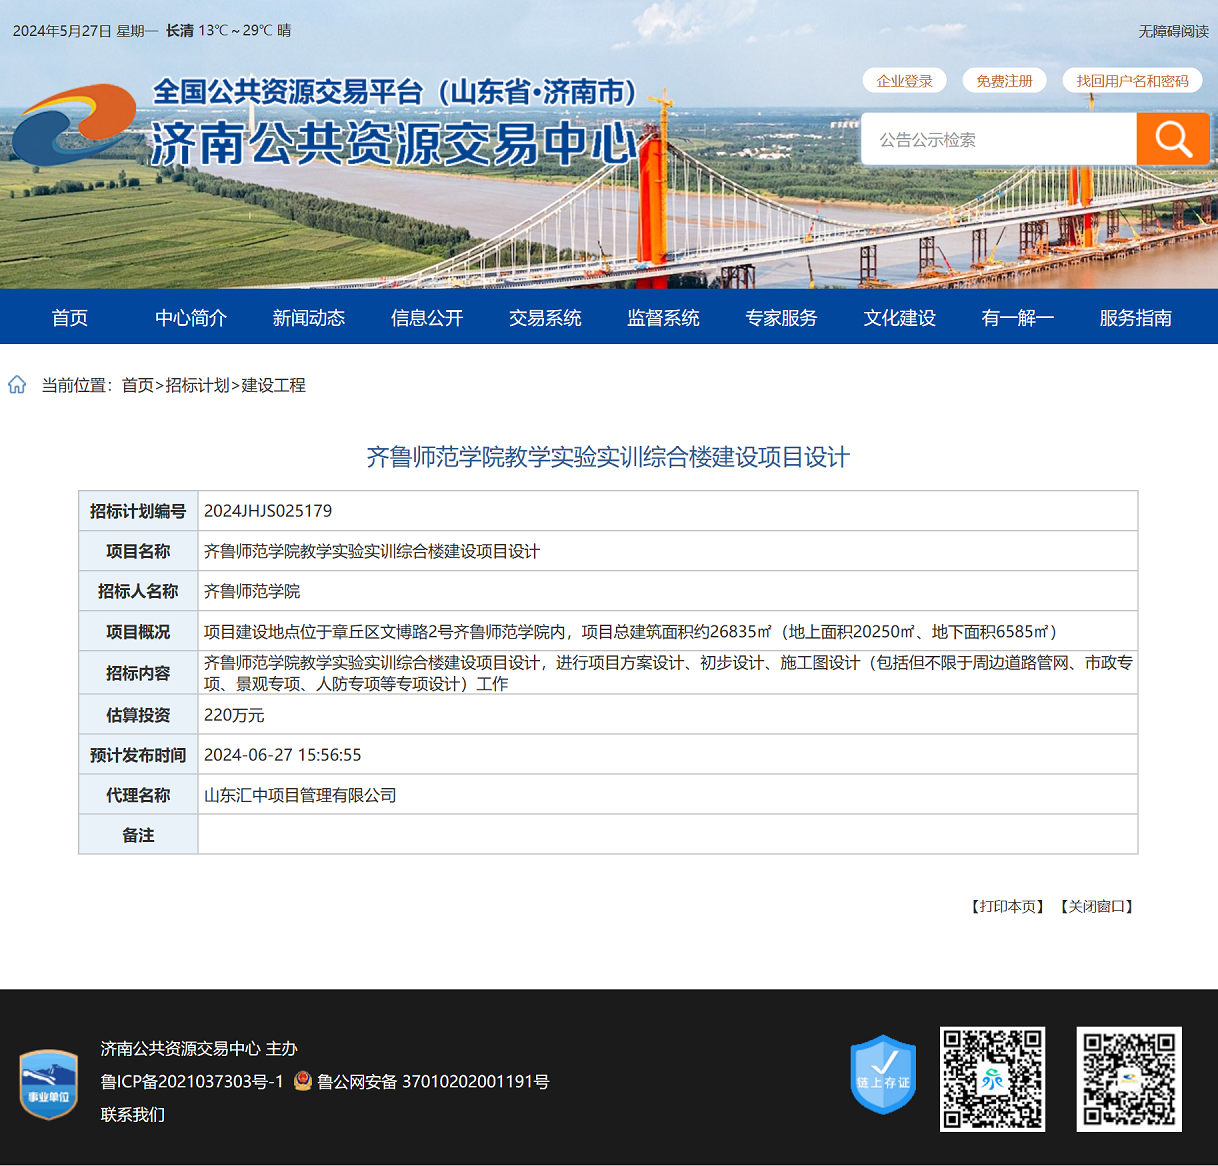Click the 事业单位 badge in footer
The height and width of the screenshot is (1166, 1218).
pyautogui.click(x=49, y=1084)
